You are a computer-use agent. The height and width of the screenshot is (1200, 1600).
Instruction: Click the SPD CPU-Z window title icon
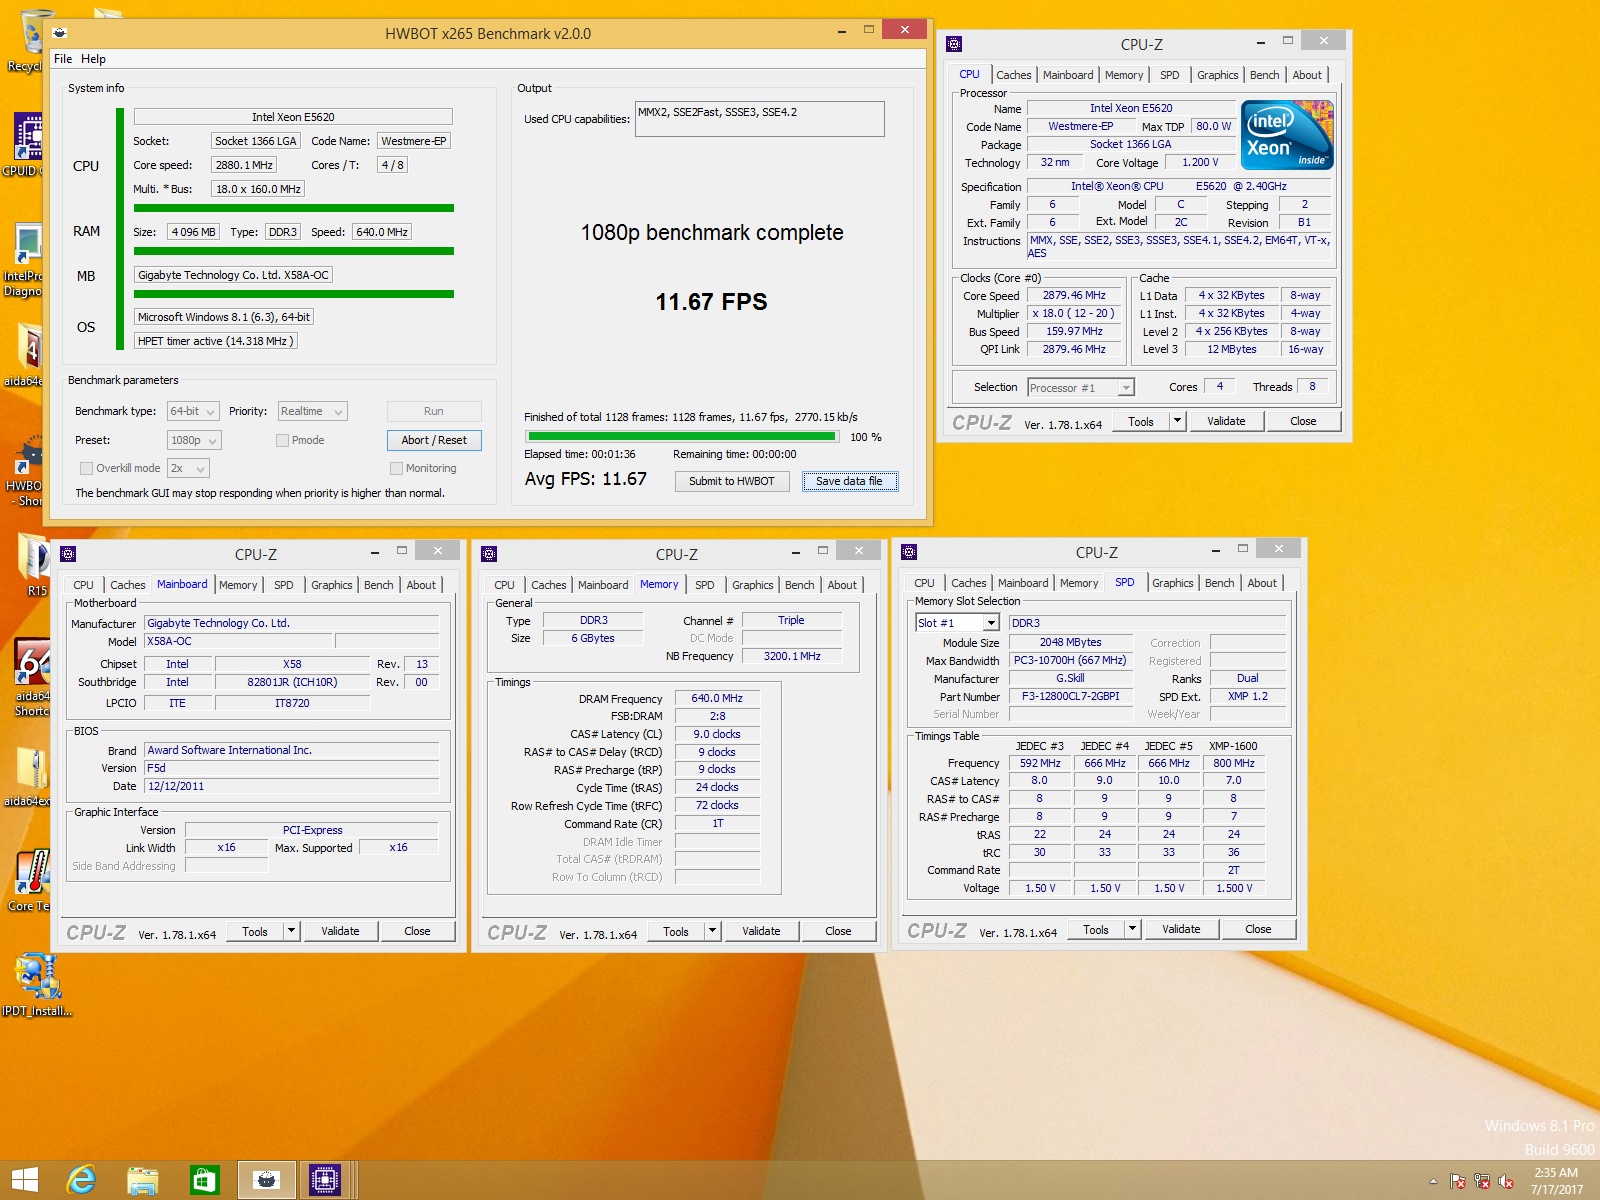(909, 552)
